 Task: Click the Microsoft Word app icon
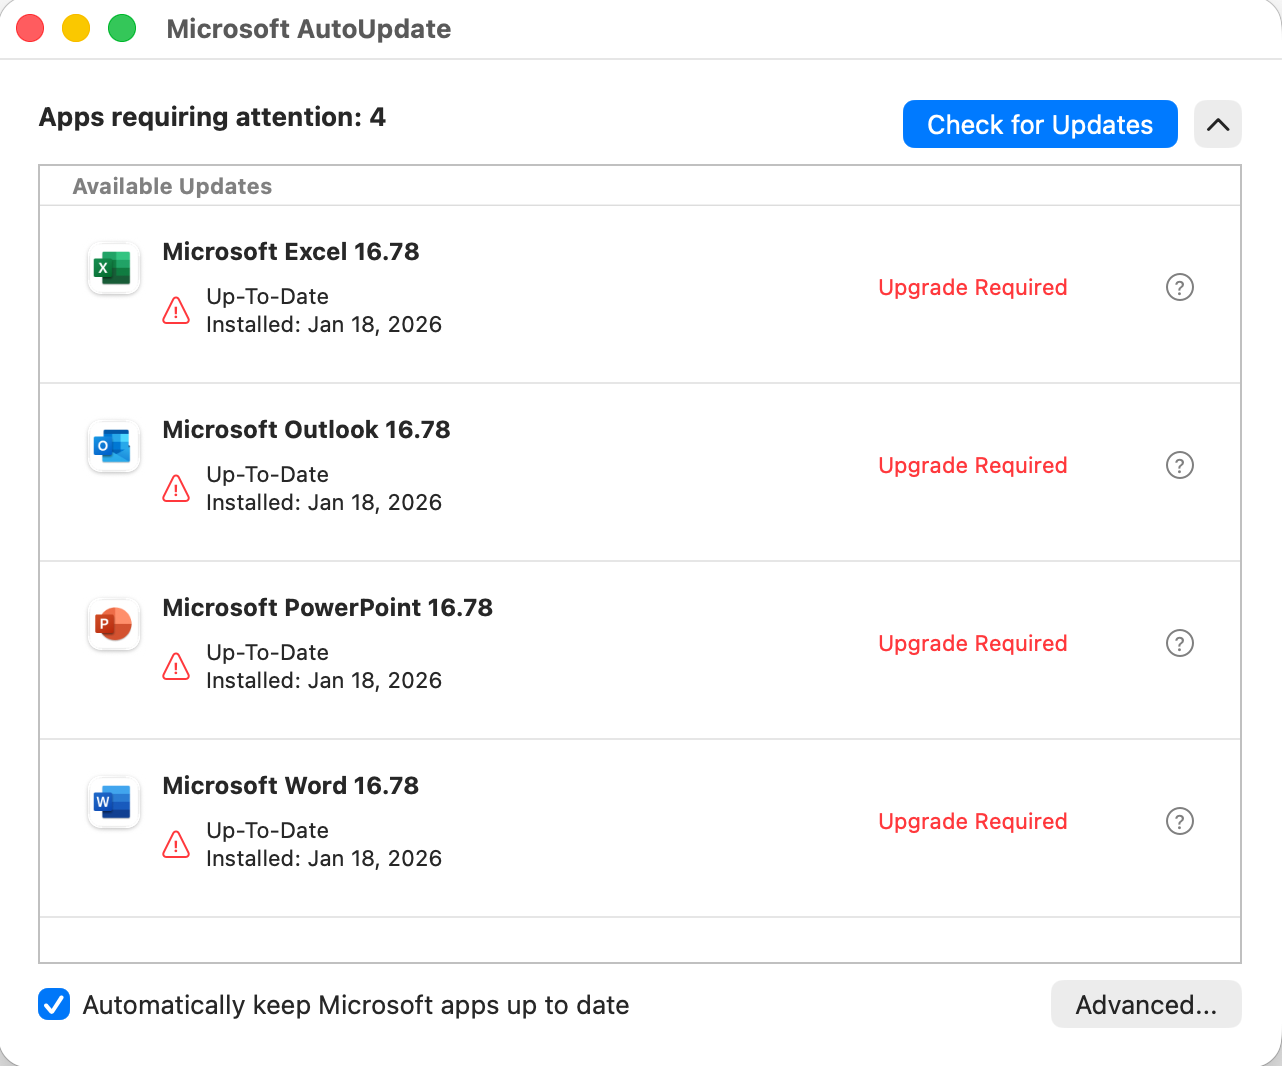click(x=113, y=802)
